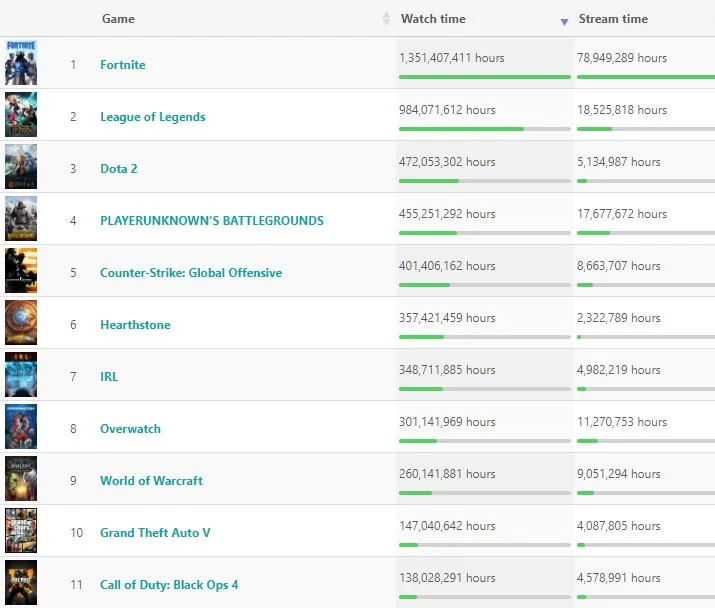Click the League of Legends cover thumbnail
The image size is (715, 608).
pyautogui.click(x=21, y=114)
